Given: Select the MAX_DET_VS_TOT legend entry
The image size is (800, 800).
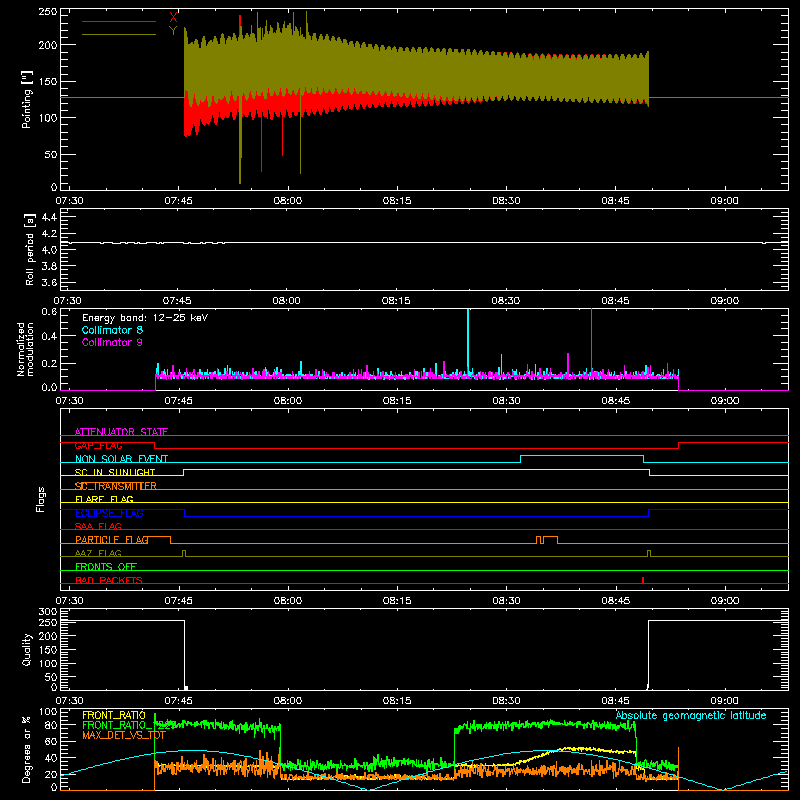Looking at the screenshot, I should 123,735.
